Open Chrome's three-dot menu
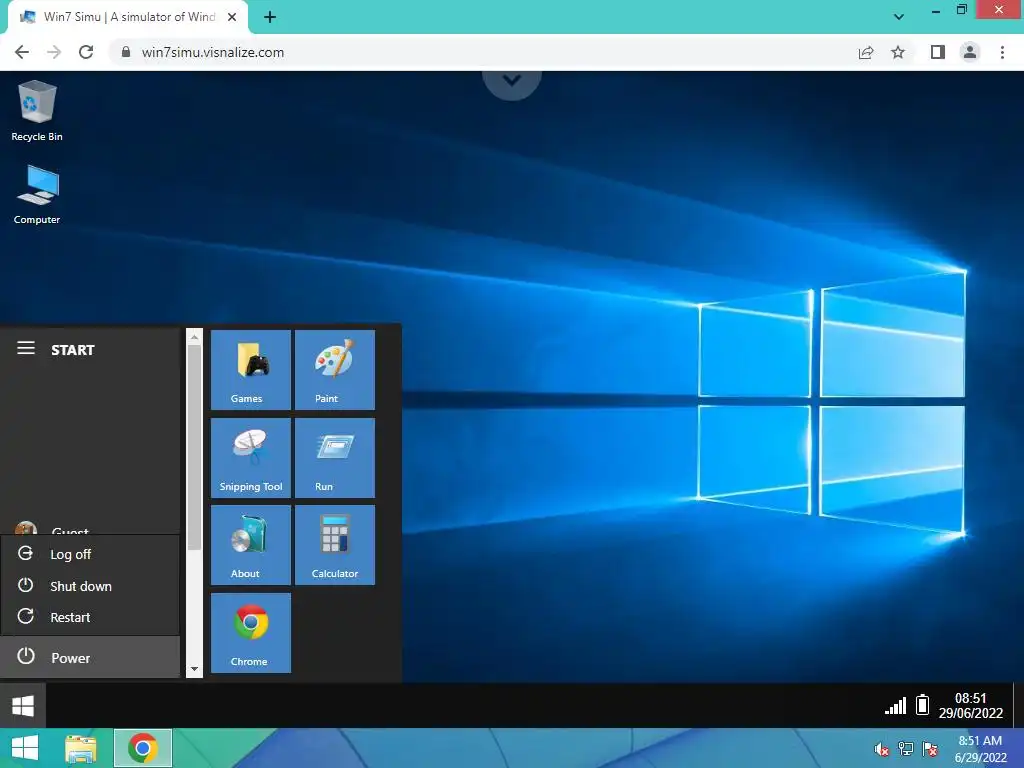This screenshot has width=1024, height=768. [x=1002, y=52]
